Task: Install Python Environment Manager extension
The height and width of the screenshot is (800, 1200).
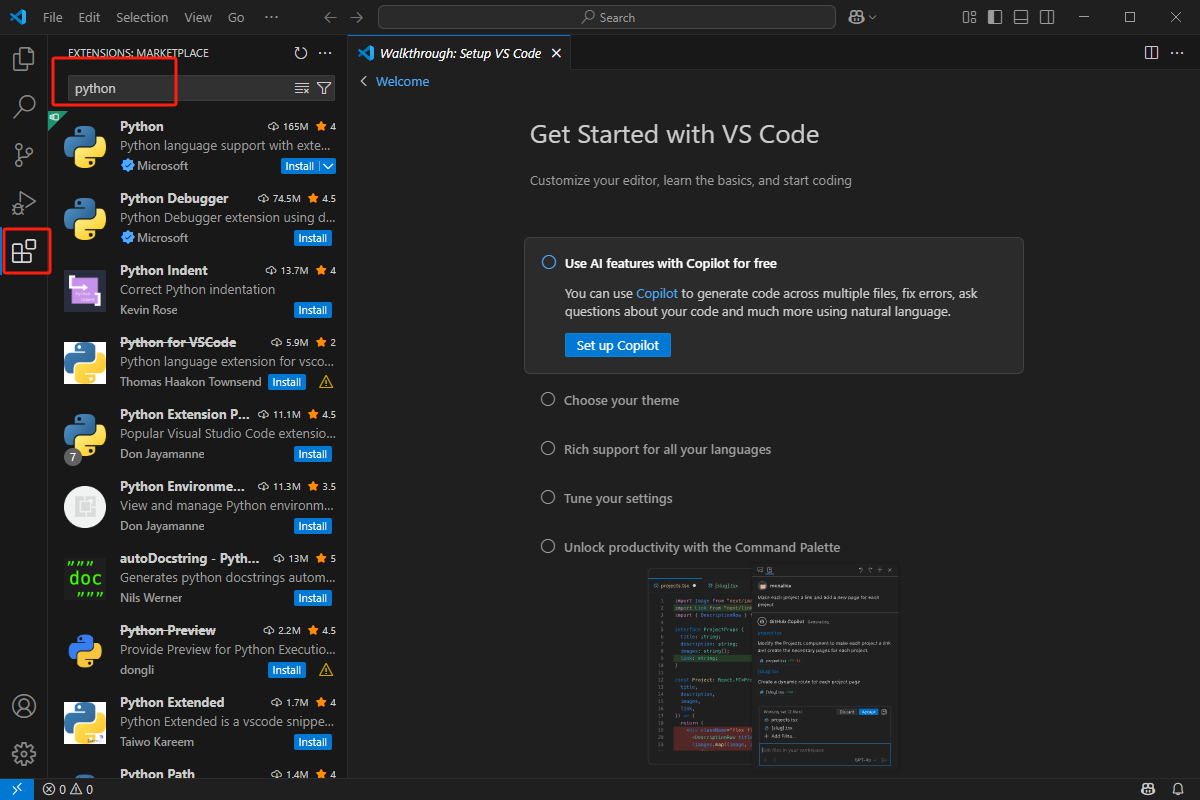Action: pos(313,526)
